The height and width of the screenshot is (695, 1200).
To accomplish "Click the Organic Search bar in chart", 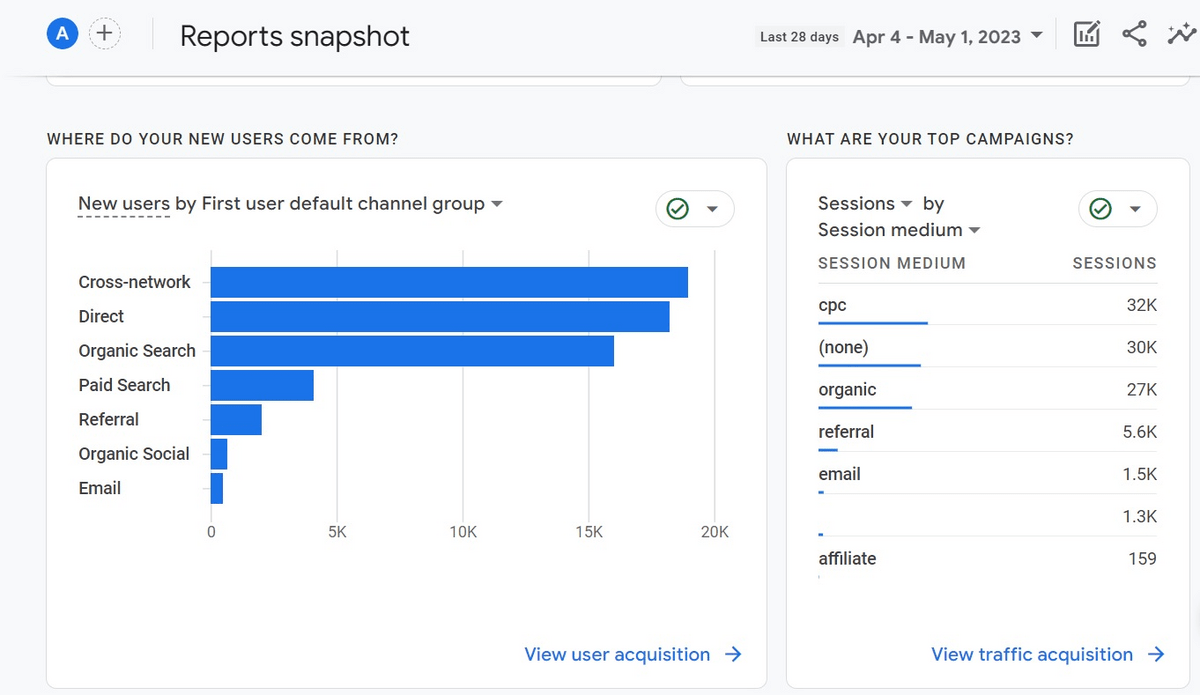I will point(412,351).
